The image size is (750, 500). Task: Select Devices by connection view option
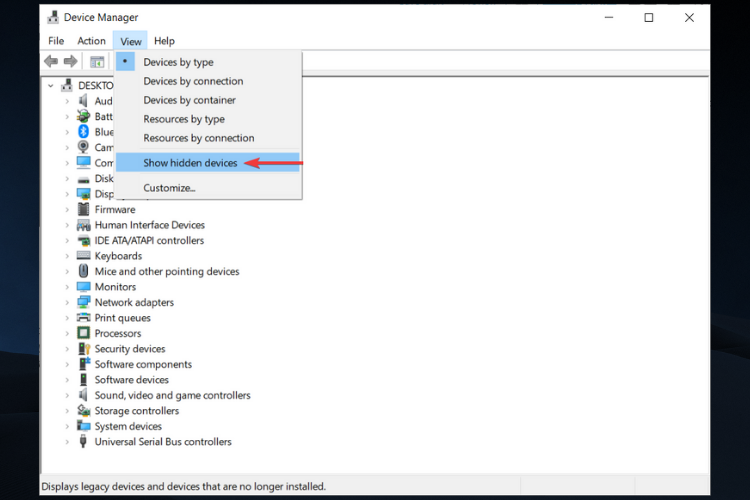click(209, 81)
